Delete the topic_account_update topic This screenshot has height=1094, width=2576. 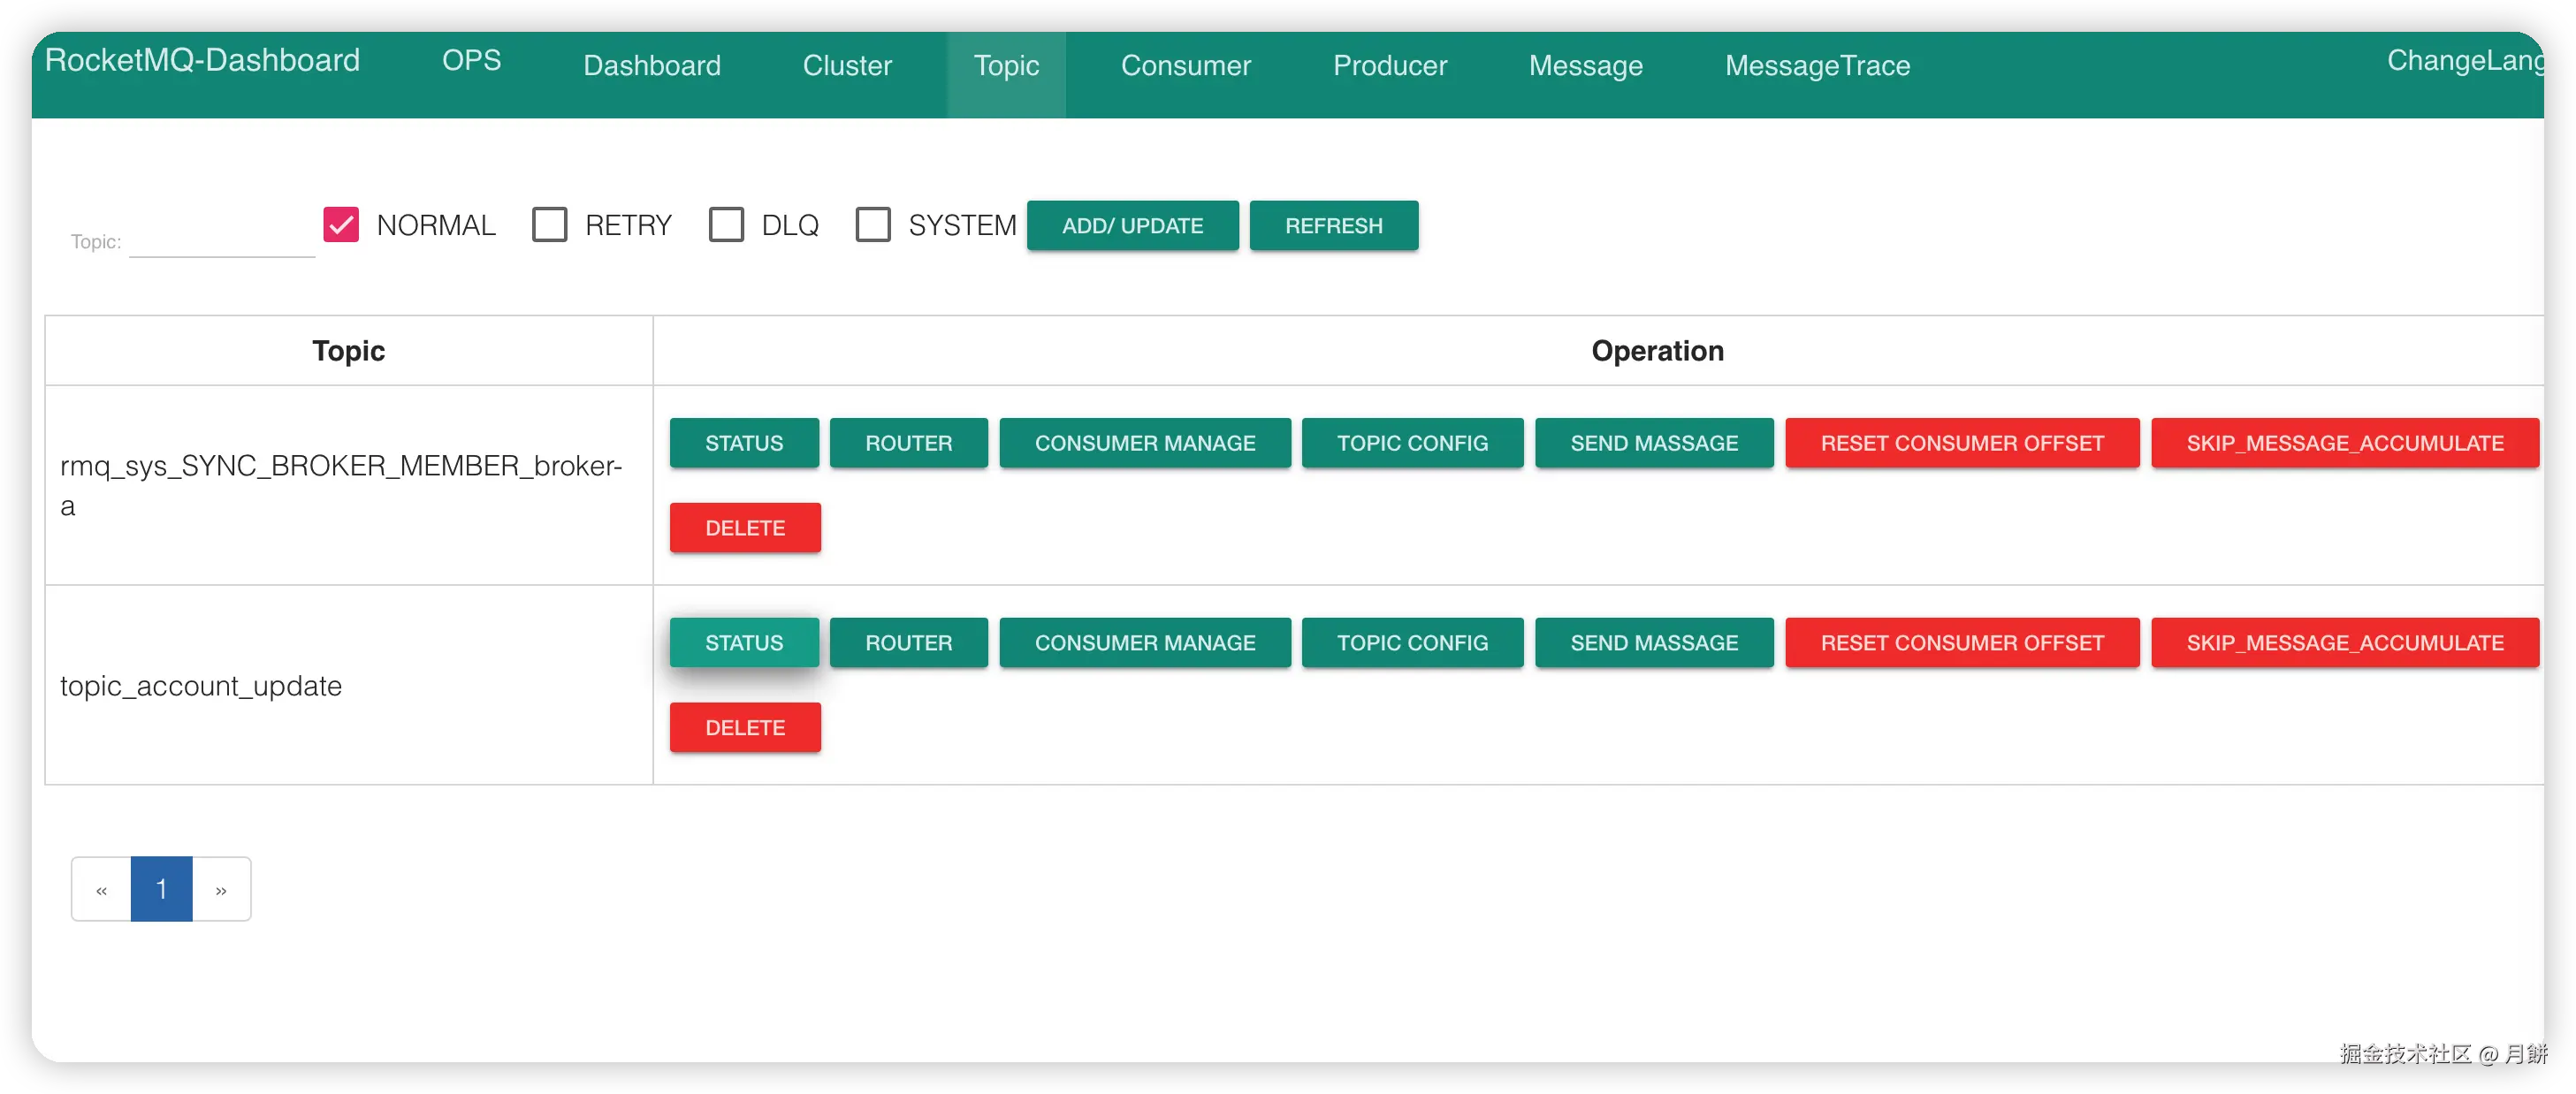click(745, 728)
